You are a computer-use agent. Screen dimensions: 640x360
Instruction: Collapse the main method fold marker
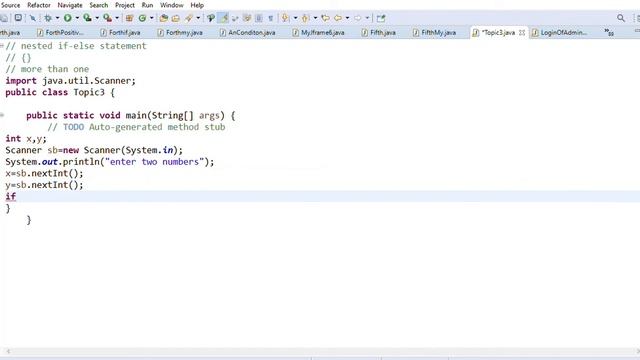tap(2, 115)
